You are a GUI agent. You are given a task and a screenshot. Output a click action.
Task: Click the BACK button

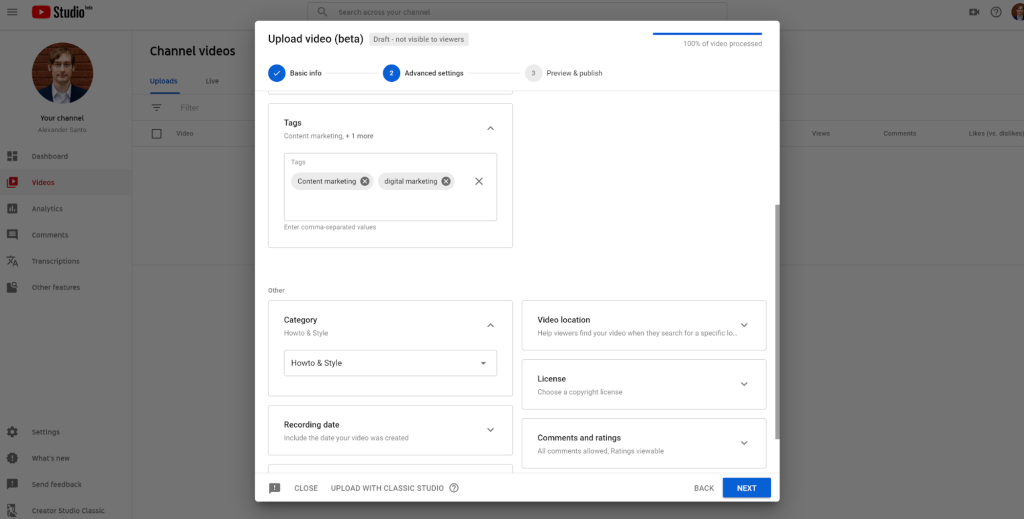tap(704, 488)
